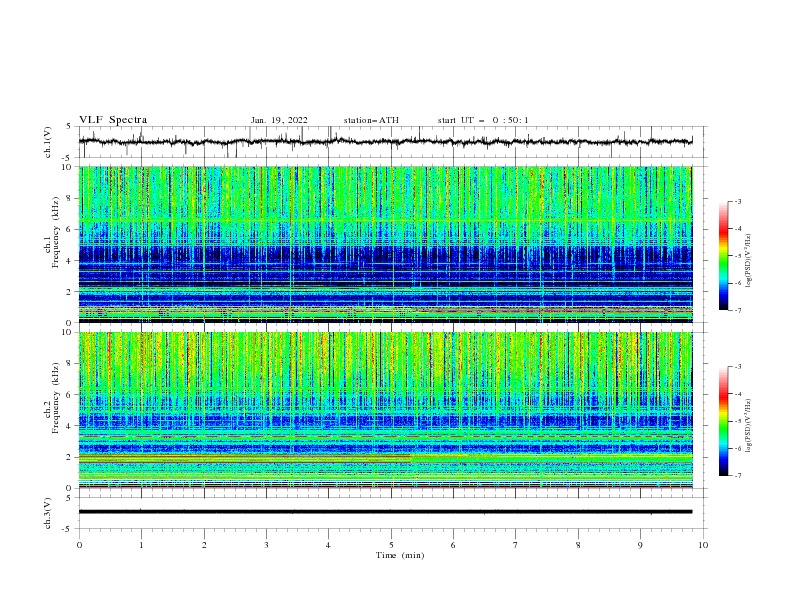Click the ch.1 "Frequency (kHz)" axis label
The height and width of the screenshot is (612, 792).
pos(56,232)
